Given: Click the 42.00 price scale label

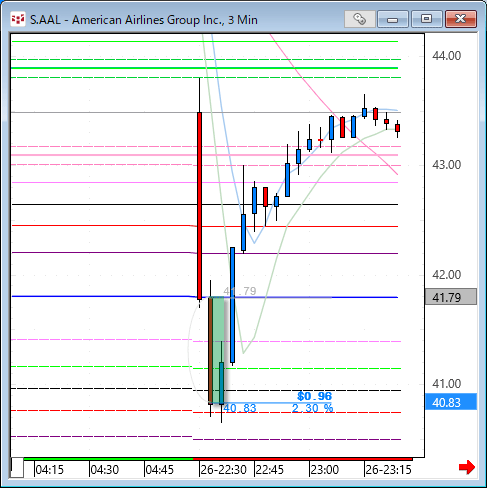Looking at the screenshot, I should click(446, 275).
